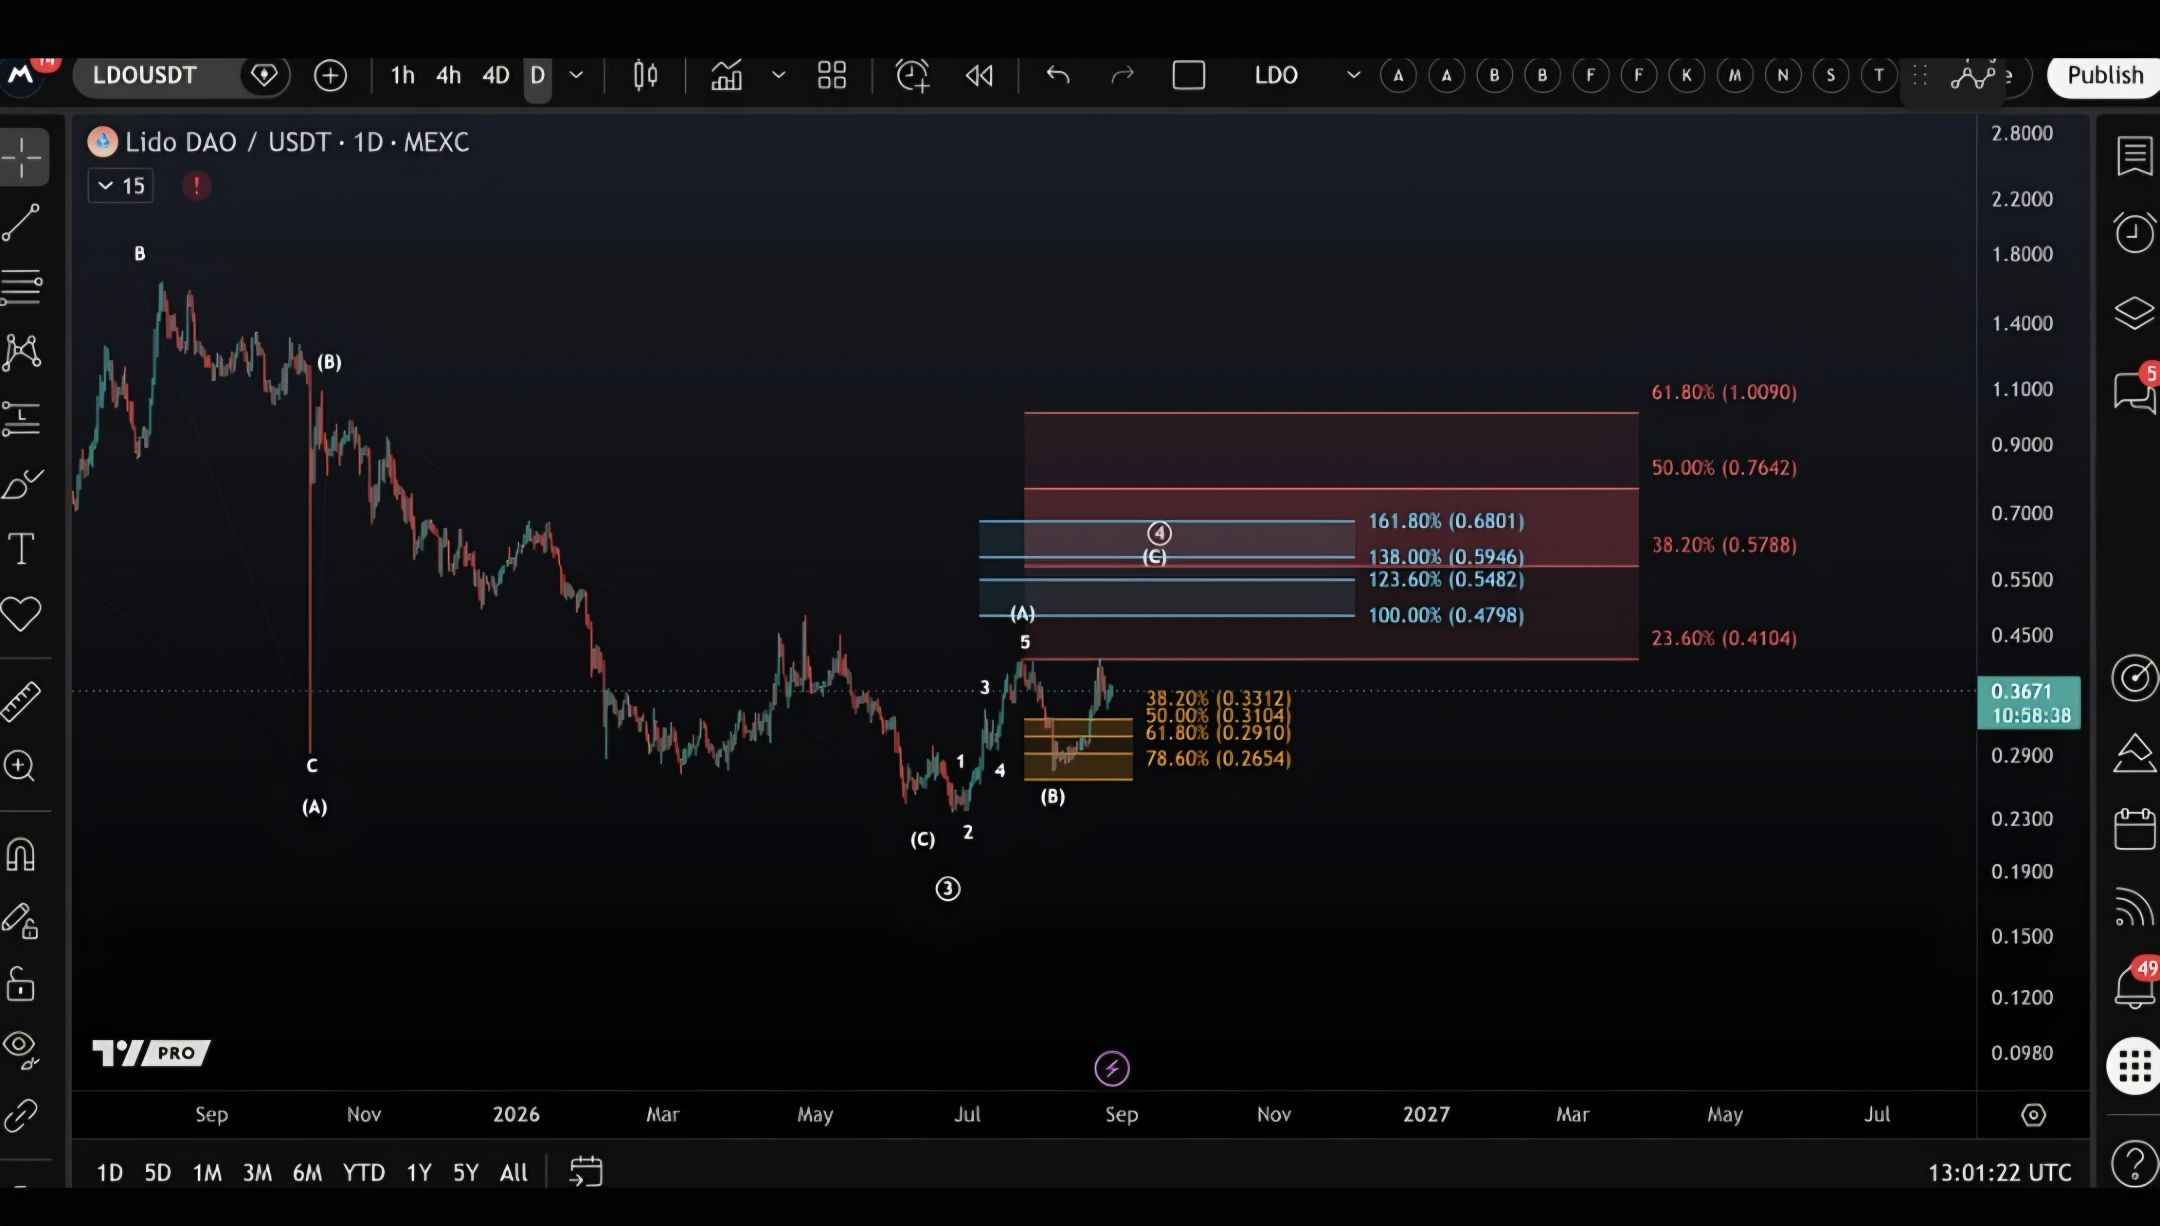
Task: Select the brush drawing tool
Action: pos(22,484)
